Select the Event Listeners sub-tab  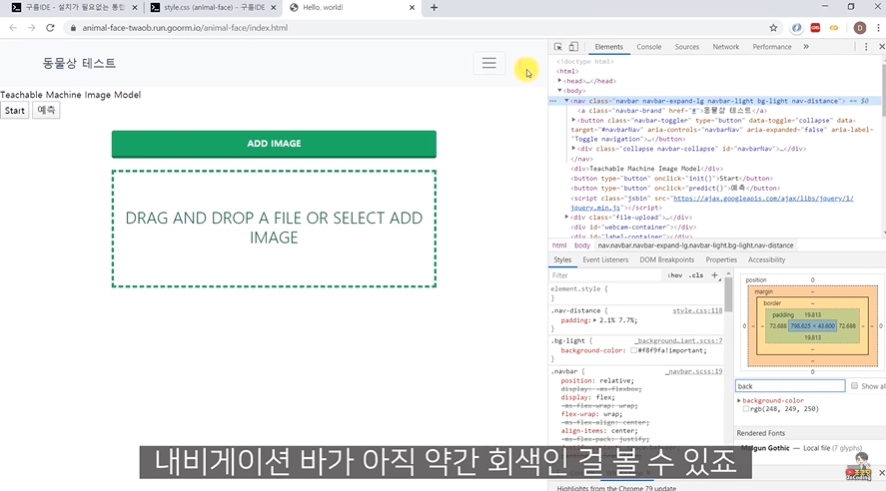[x=605, y=260]
